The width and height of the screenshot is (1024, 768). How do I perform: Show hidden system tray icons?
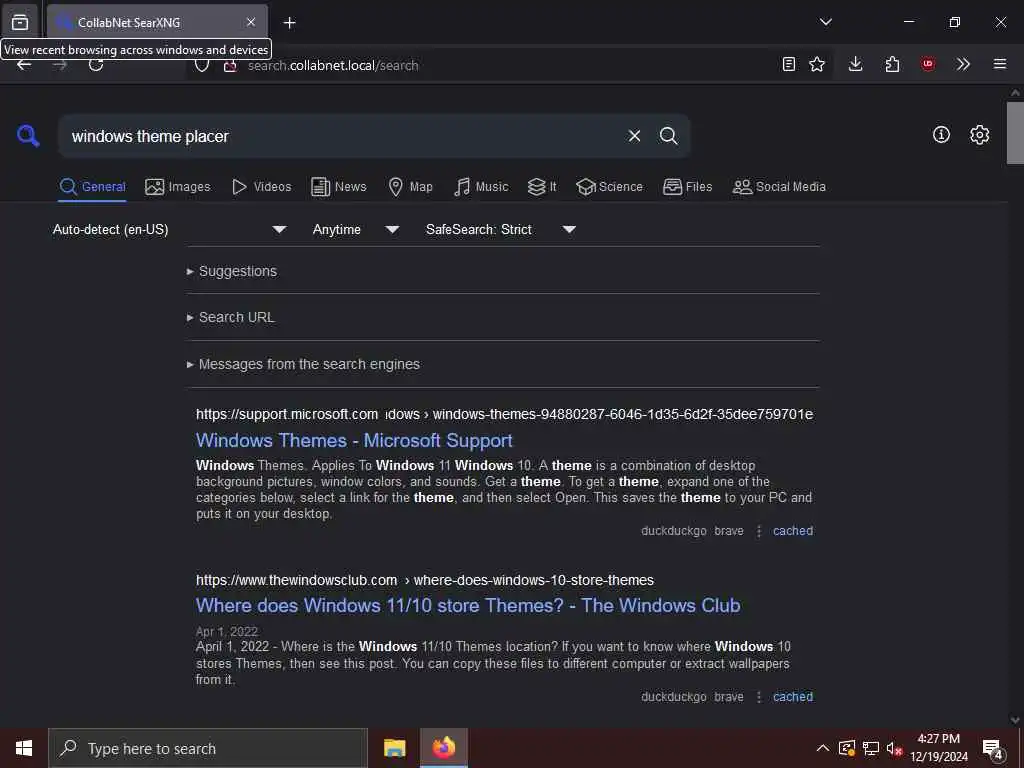pyautogui.click(x=823, y=748)
